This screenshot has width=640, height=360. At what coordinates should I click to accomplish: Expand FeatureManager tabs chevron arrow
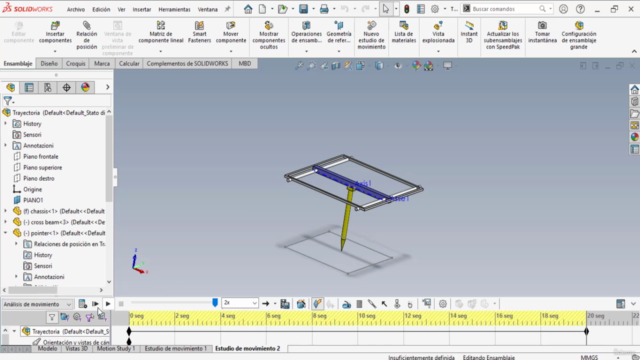point(107,87)
